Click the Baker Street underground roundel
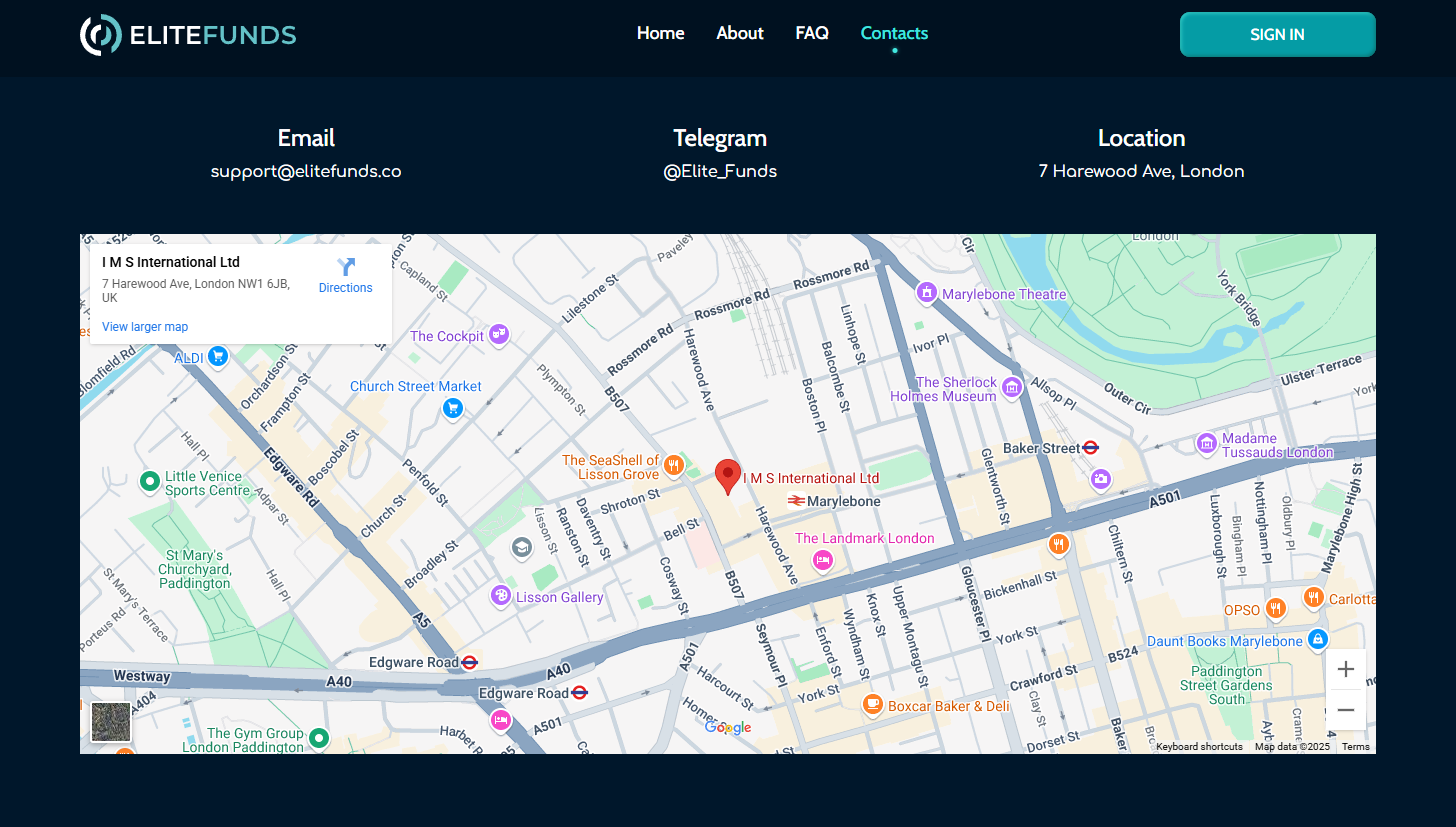1456x827 pixels. pyautogui.click(x=1092, y=448)
